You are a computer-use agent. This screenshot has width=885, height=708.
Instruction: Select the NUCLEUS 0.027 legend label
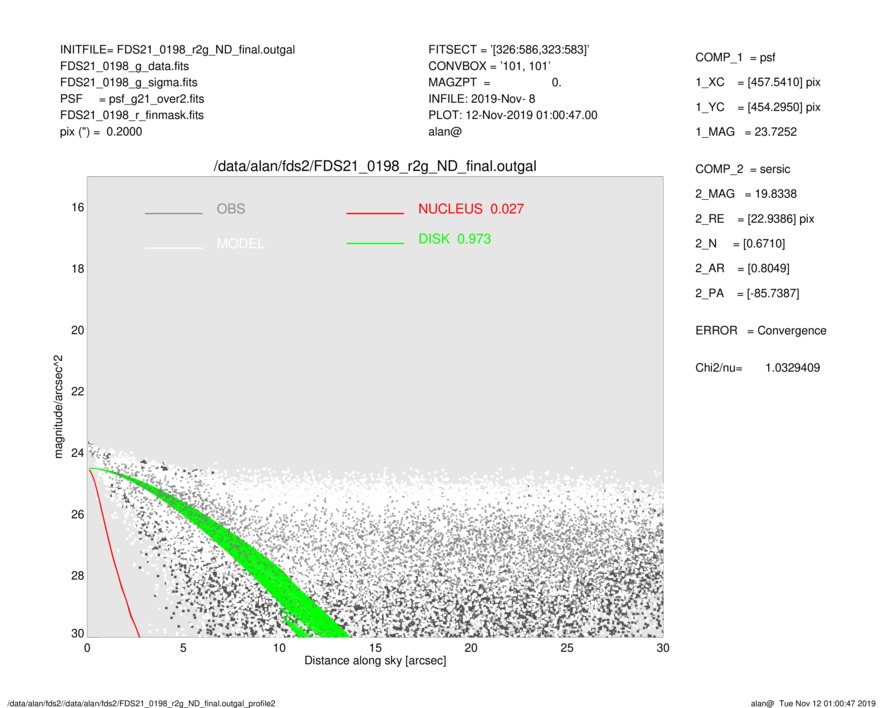tap(471, 209)
